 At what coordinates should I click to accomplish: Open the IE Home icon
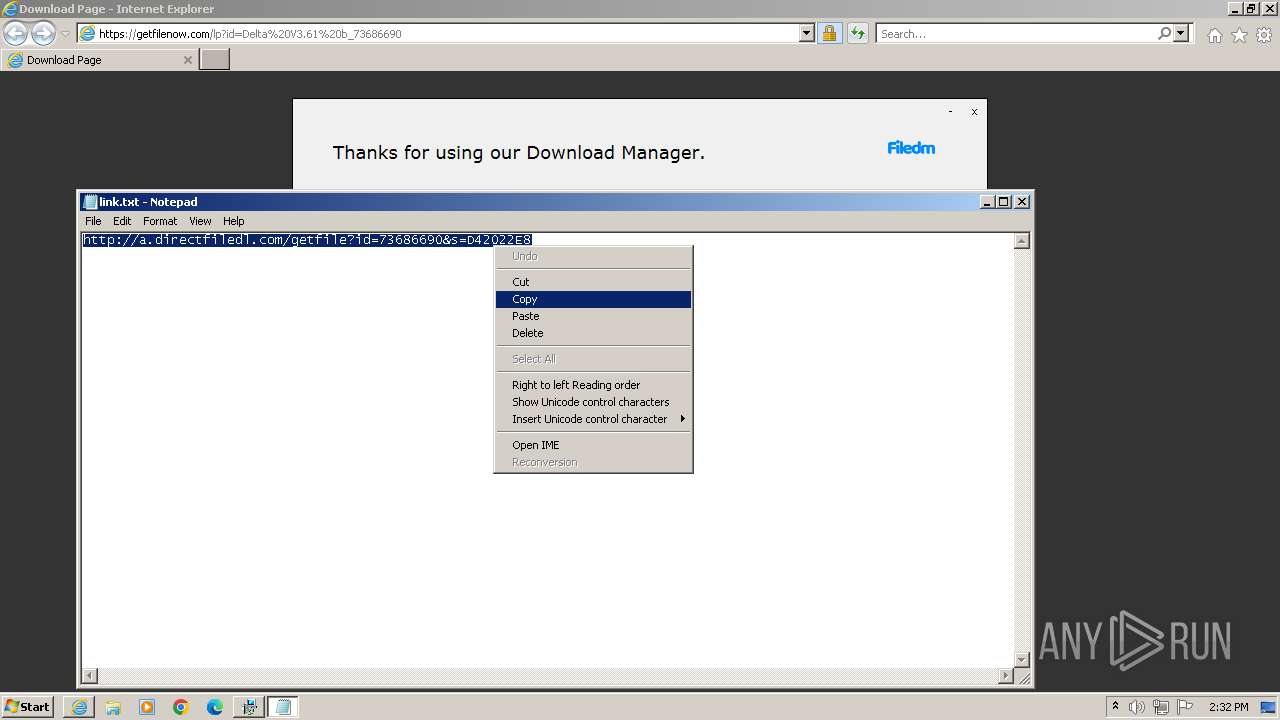[1214, 35]
